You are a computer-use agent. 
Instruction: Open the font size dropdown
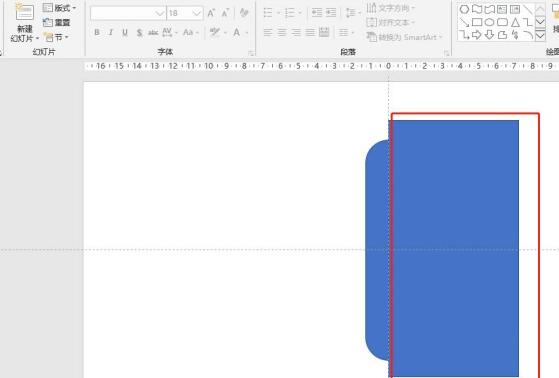coord(196,14)
